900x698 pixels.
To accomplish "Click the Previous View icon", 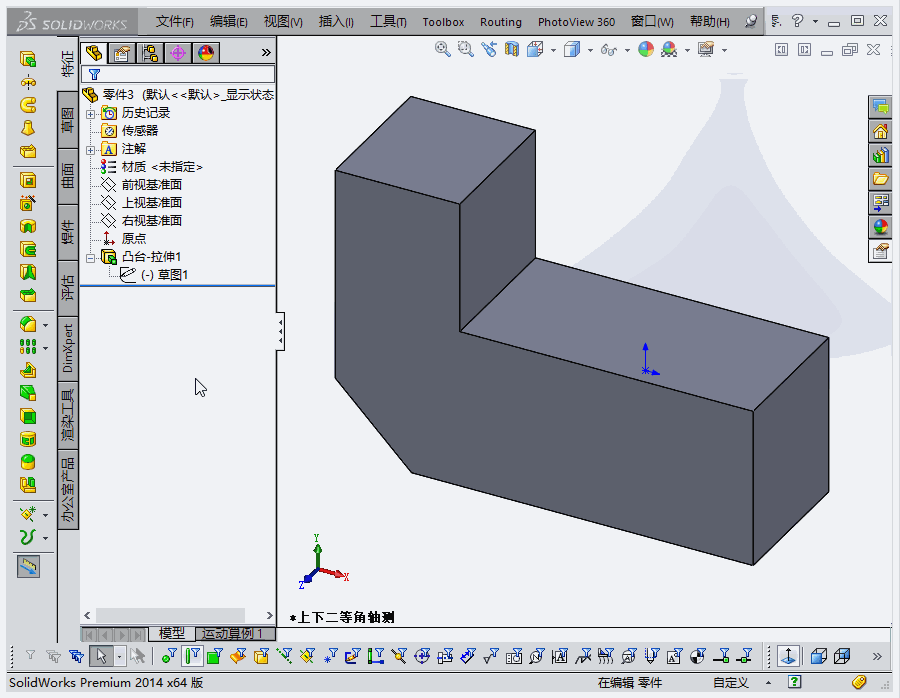I will (489, 50).
